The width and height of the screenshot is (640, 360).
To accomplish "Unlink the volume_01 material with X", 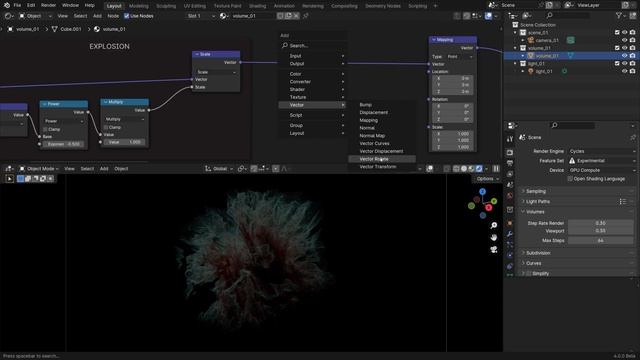I will click(296, 16).
